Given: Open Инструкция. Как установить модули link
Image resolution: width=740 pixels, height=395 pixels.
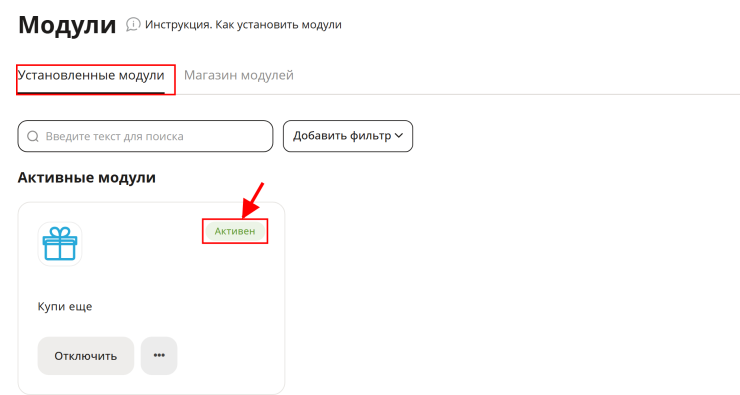Looking at the screenshot, I should [x=243, y=25].
